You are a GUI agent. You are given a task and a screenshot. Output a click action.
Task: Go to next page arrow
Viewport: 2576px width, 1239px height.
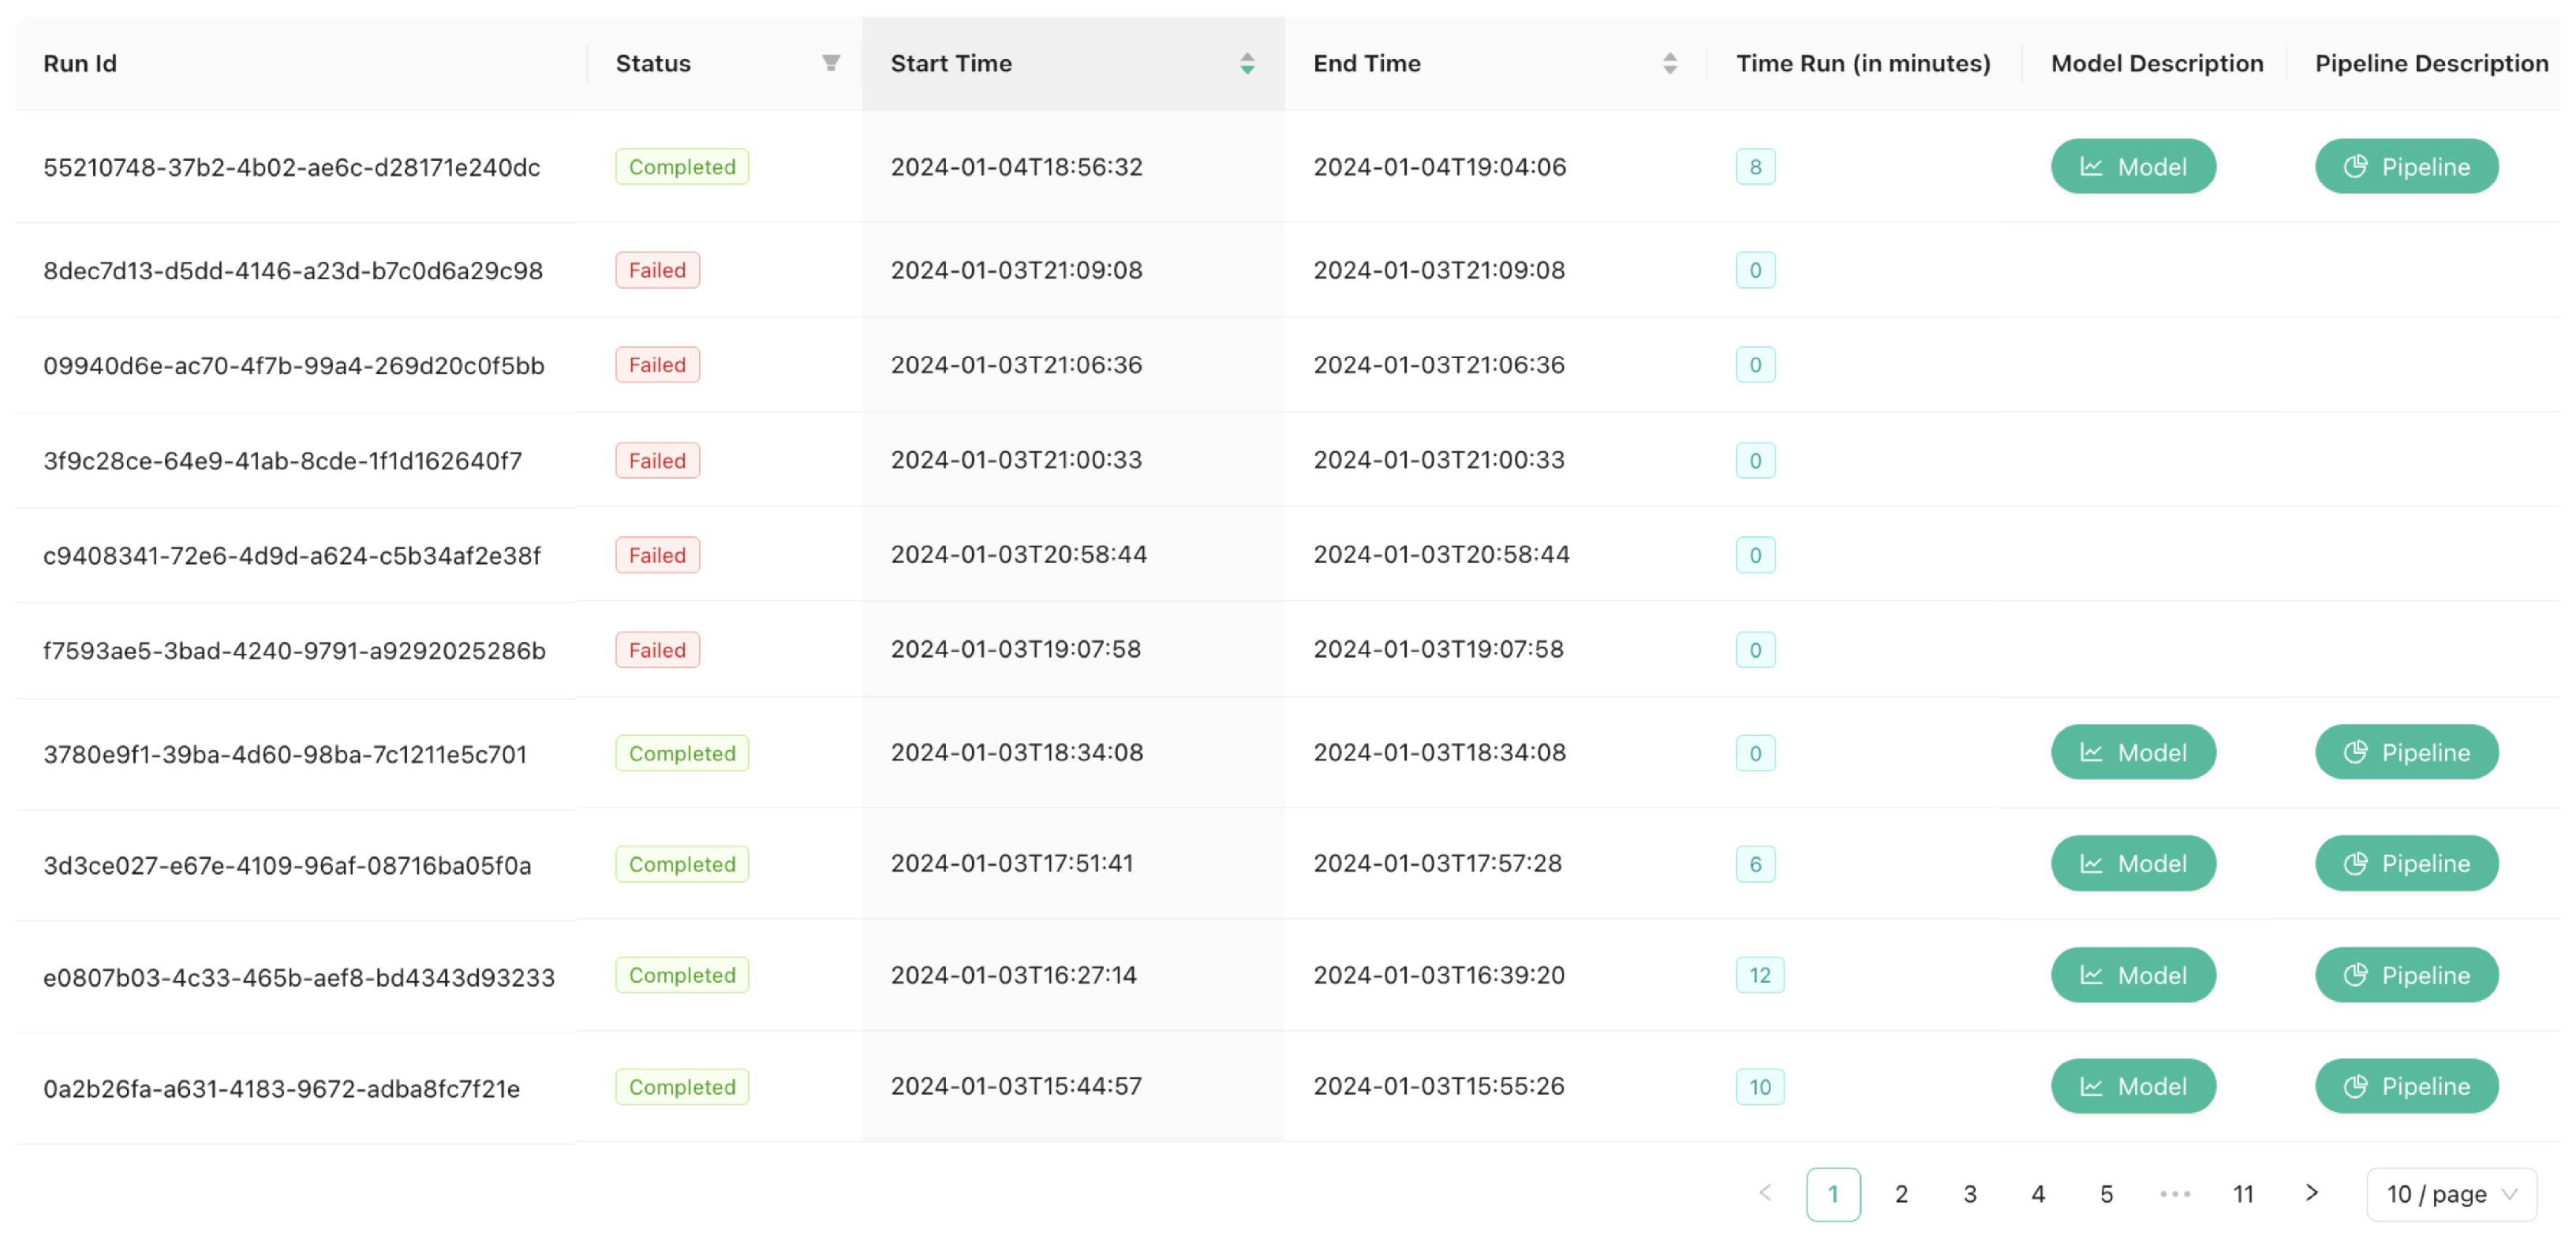click(x=2311, y=1192)
